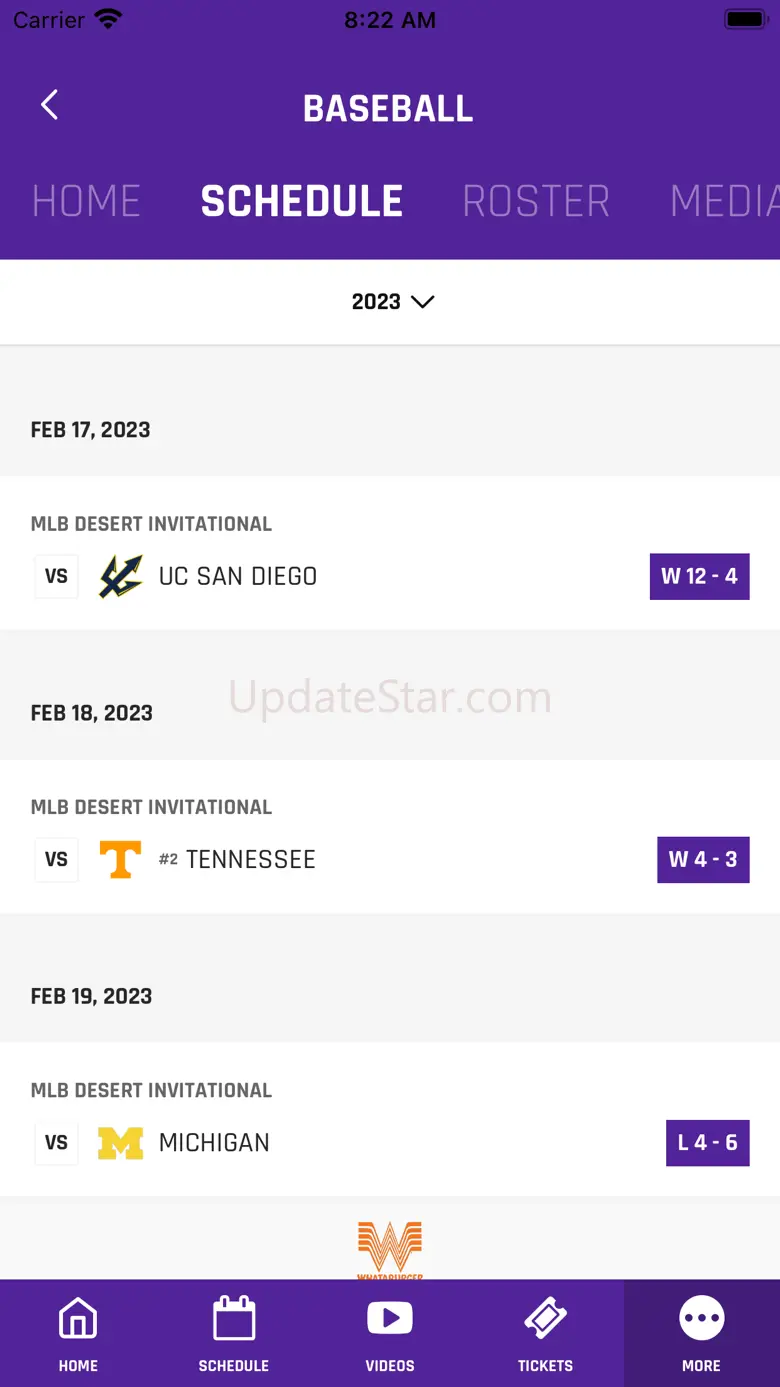Select the top Schedule tab
Viewport: 780px width, 1387px height.
(302, 201)
